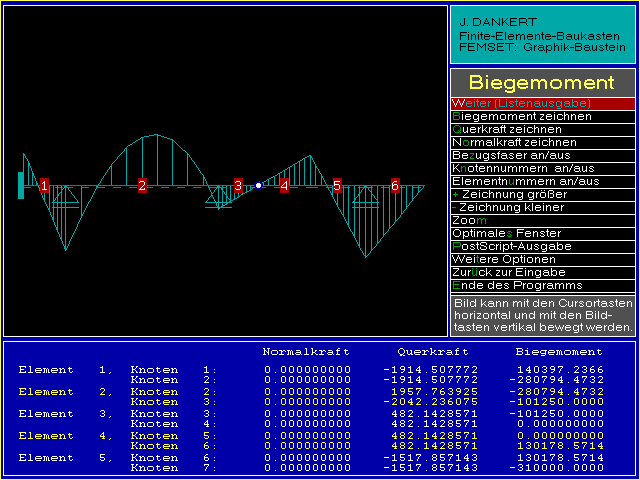Pick the red marker labeled 4
The height and width of the screenshot is (480, 640).
point(284,185)
